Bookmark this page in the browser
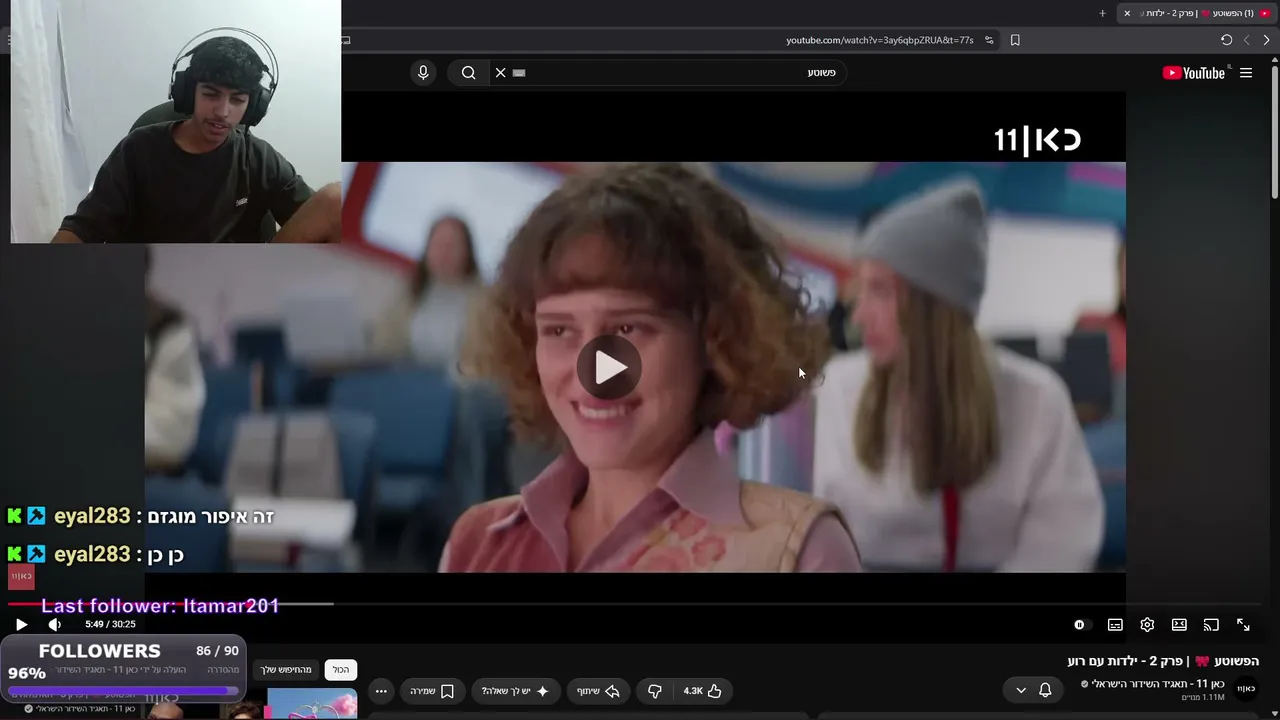This screenshot has height=720, width=1280. [x=1015, y=40]
